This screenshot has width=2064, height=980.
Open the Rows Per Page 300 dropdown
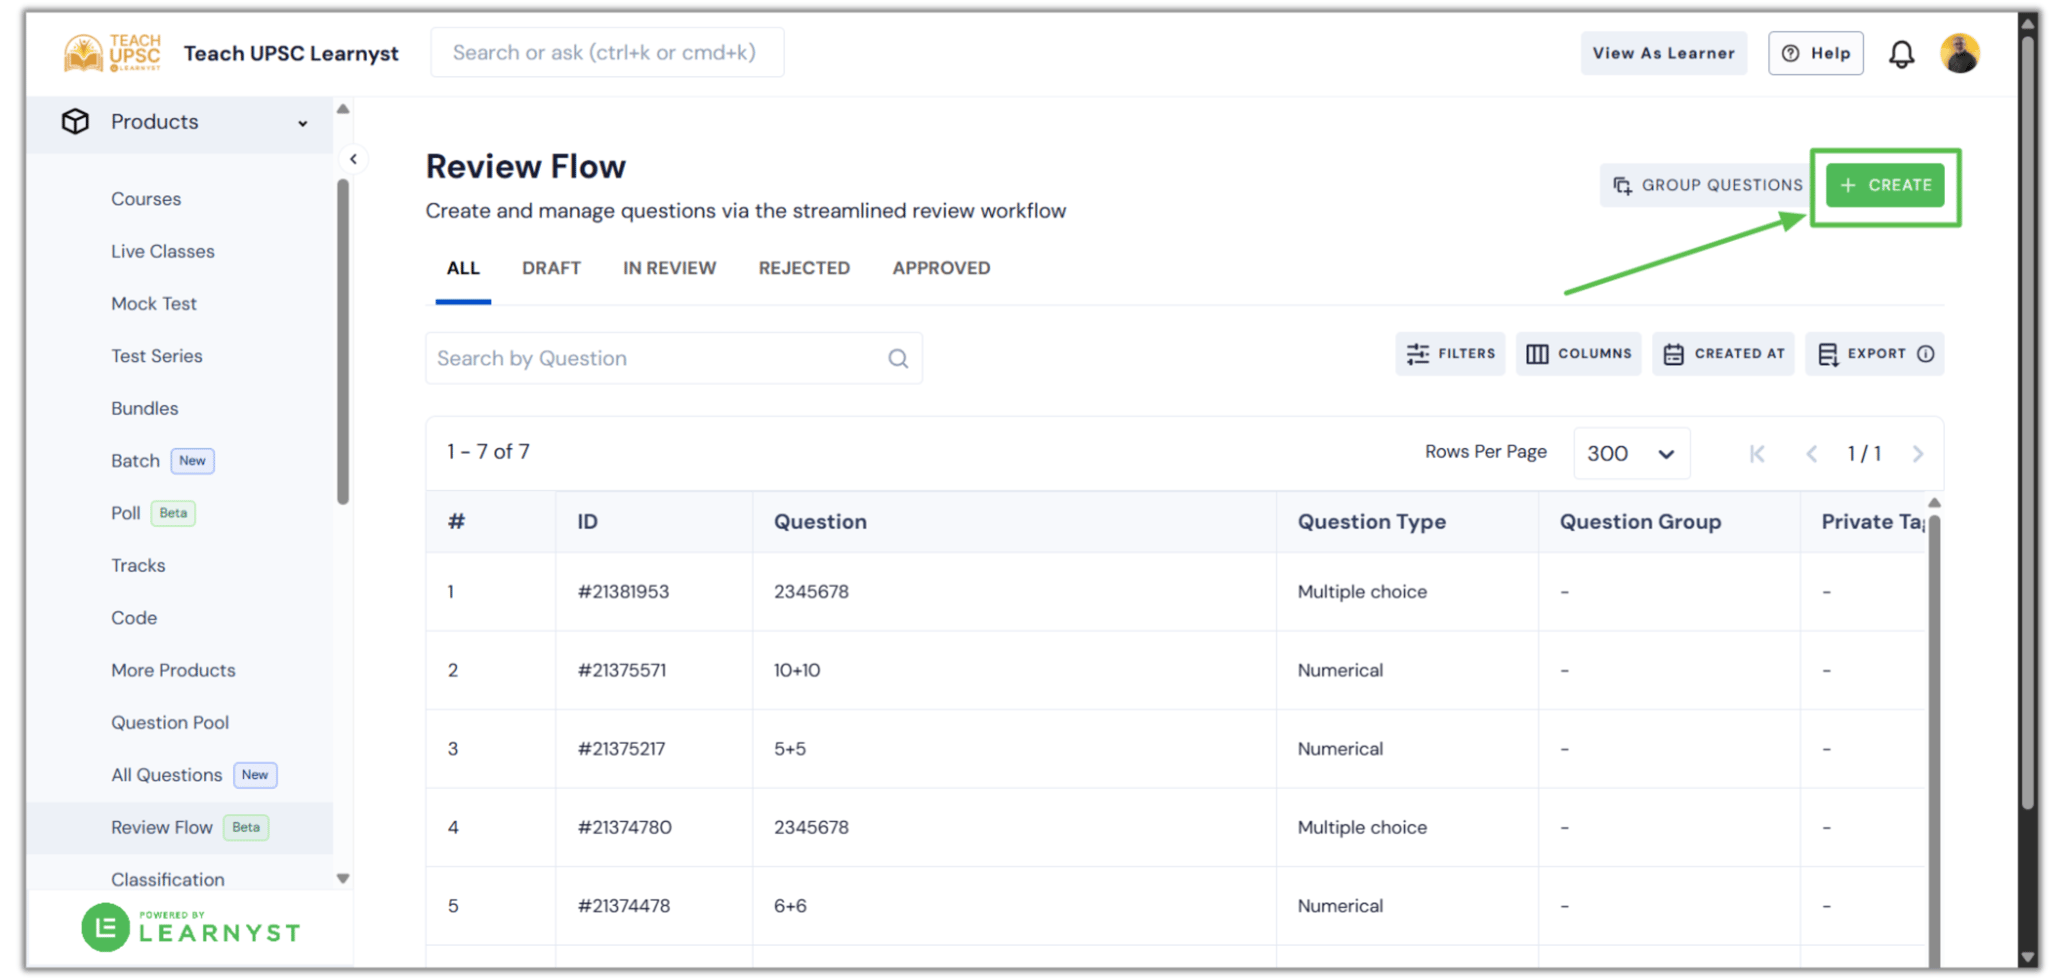(x=1631, y=453)
